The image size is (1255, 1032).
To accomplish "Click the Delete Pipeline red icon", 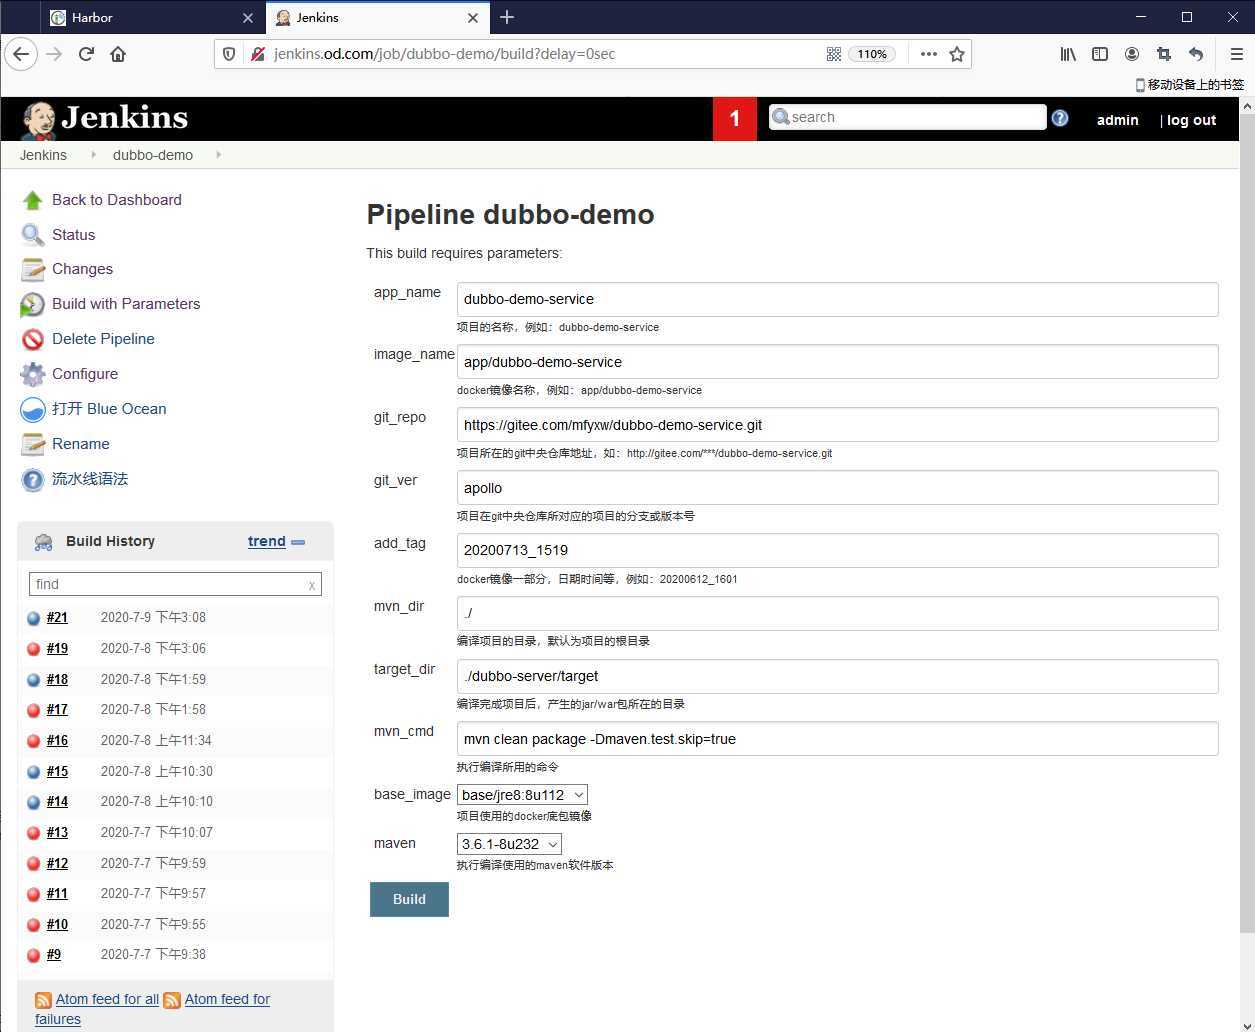I will 33,339.
